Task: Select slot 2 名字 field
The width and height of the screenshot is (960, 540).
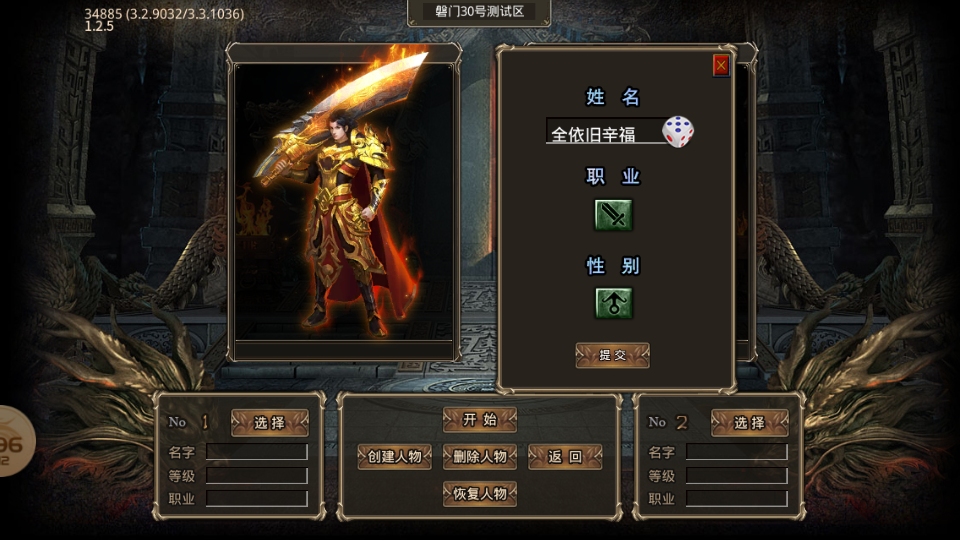Action: coord(737,452)
